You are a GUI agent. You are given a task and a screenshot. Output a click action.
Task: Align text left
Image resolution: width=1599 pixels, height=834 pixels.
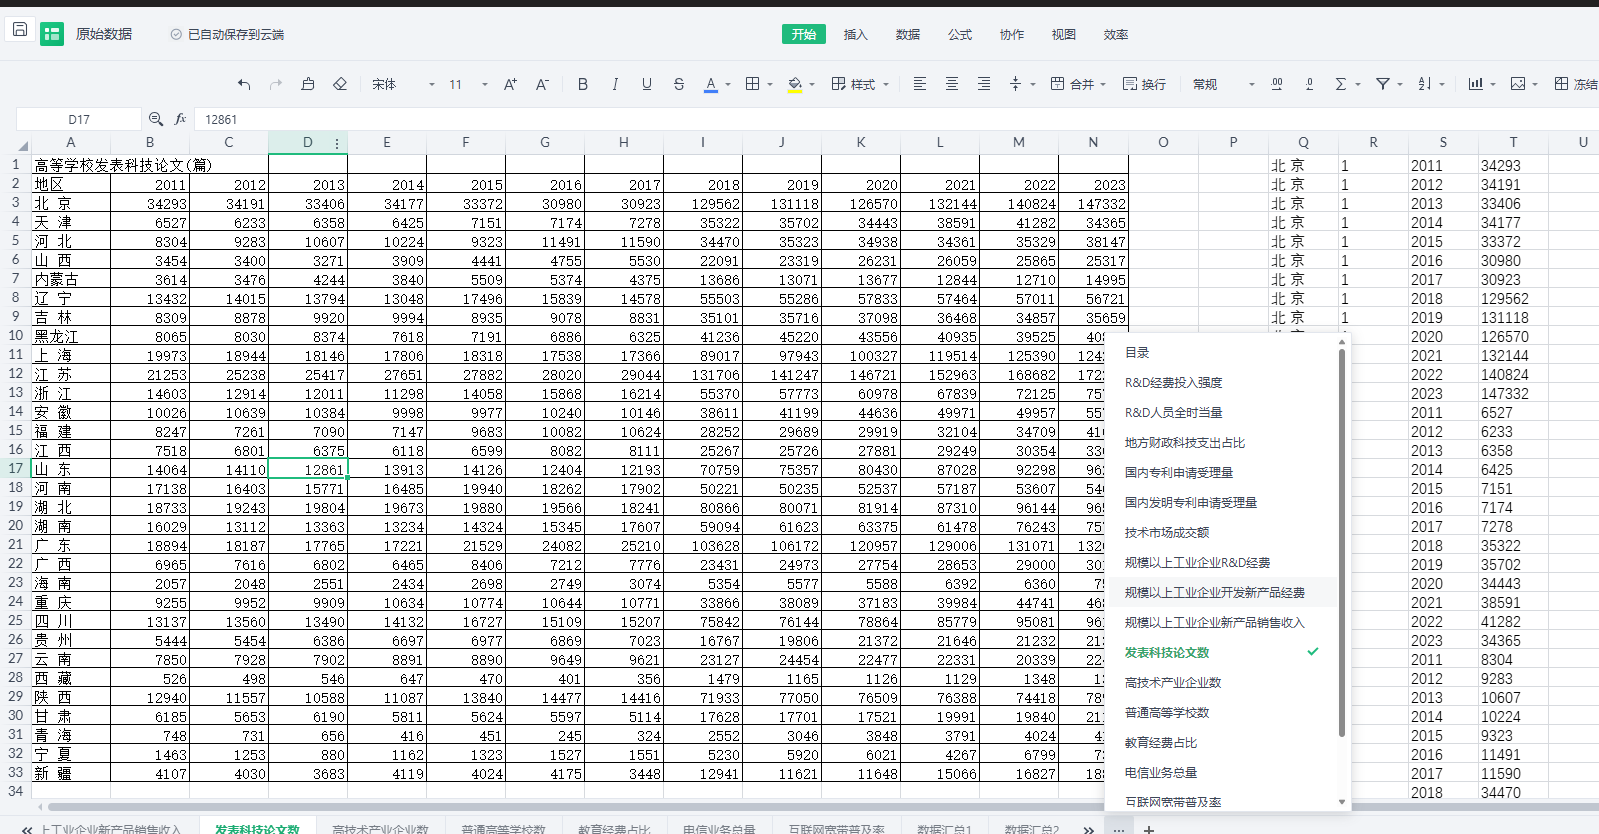920,84
